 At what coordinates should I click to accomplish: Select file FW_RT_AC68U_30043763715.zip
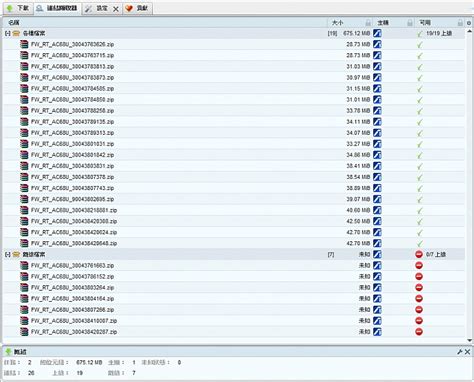pos(73,55)
